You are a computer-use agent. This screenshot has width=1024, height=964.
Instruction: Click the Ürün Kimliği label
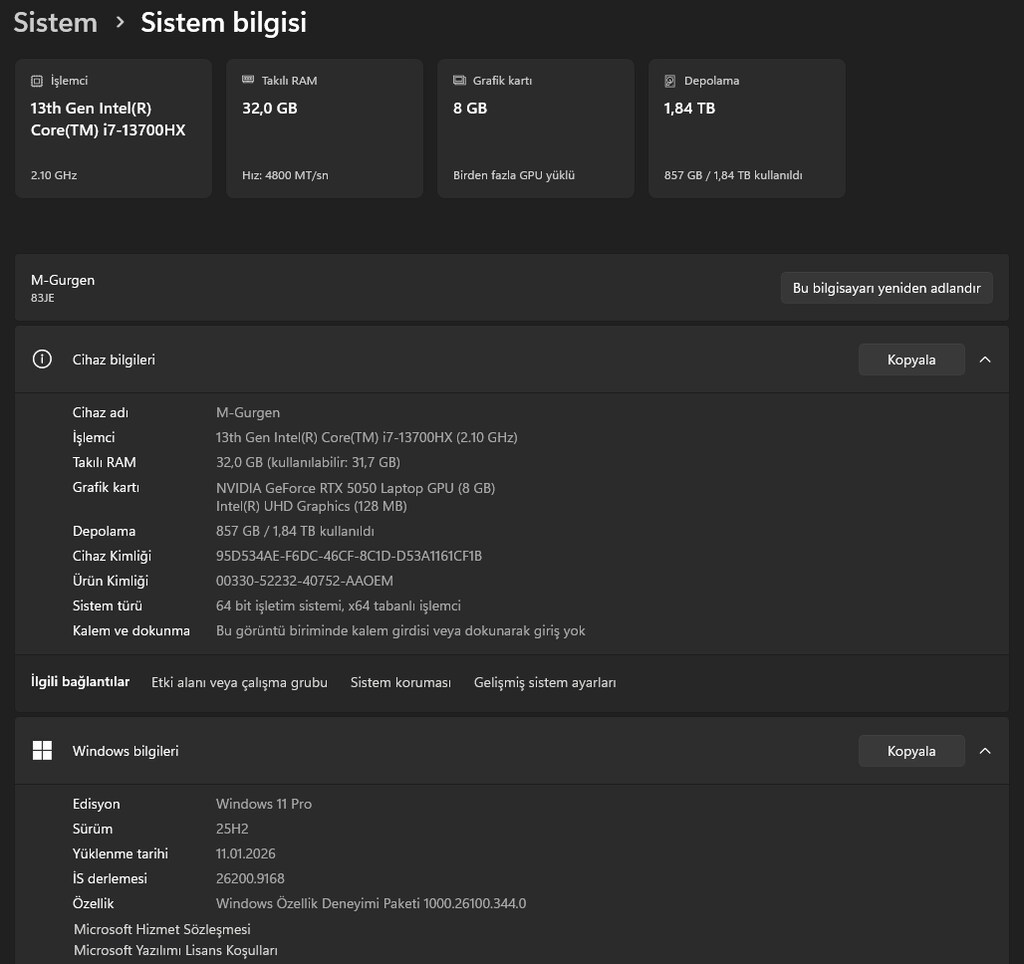pyautogui.click(x=110, y=581)
